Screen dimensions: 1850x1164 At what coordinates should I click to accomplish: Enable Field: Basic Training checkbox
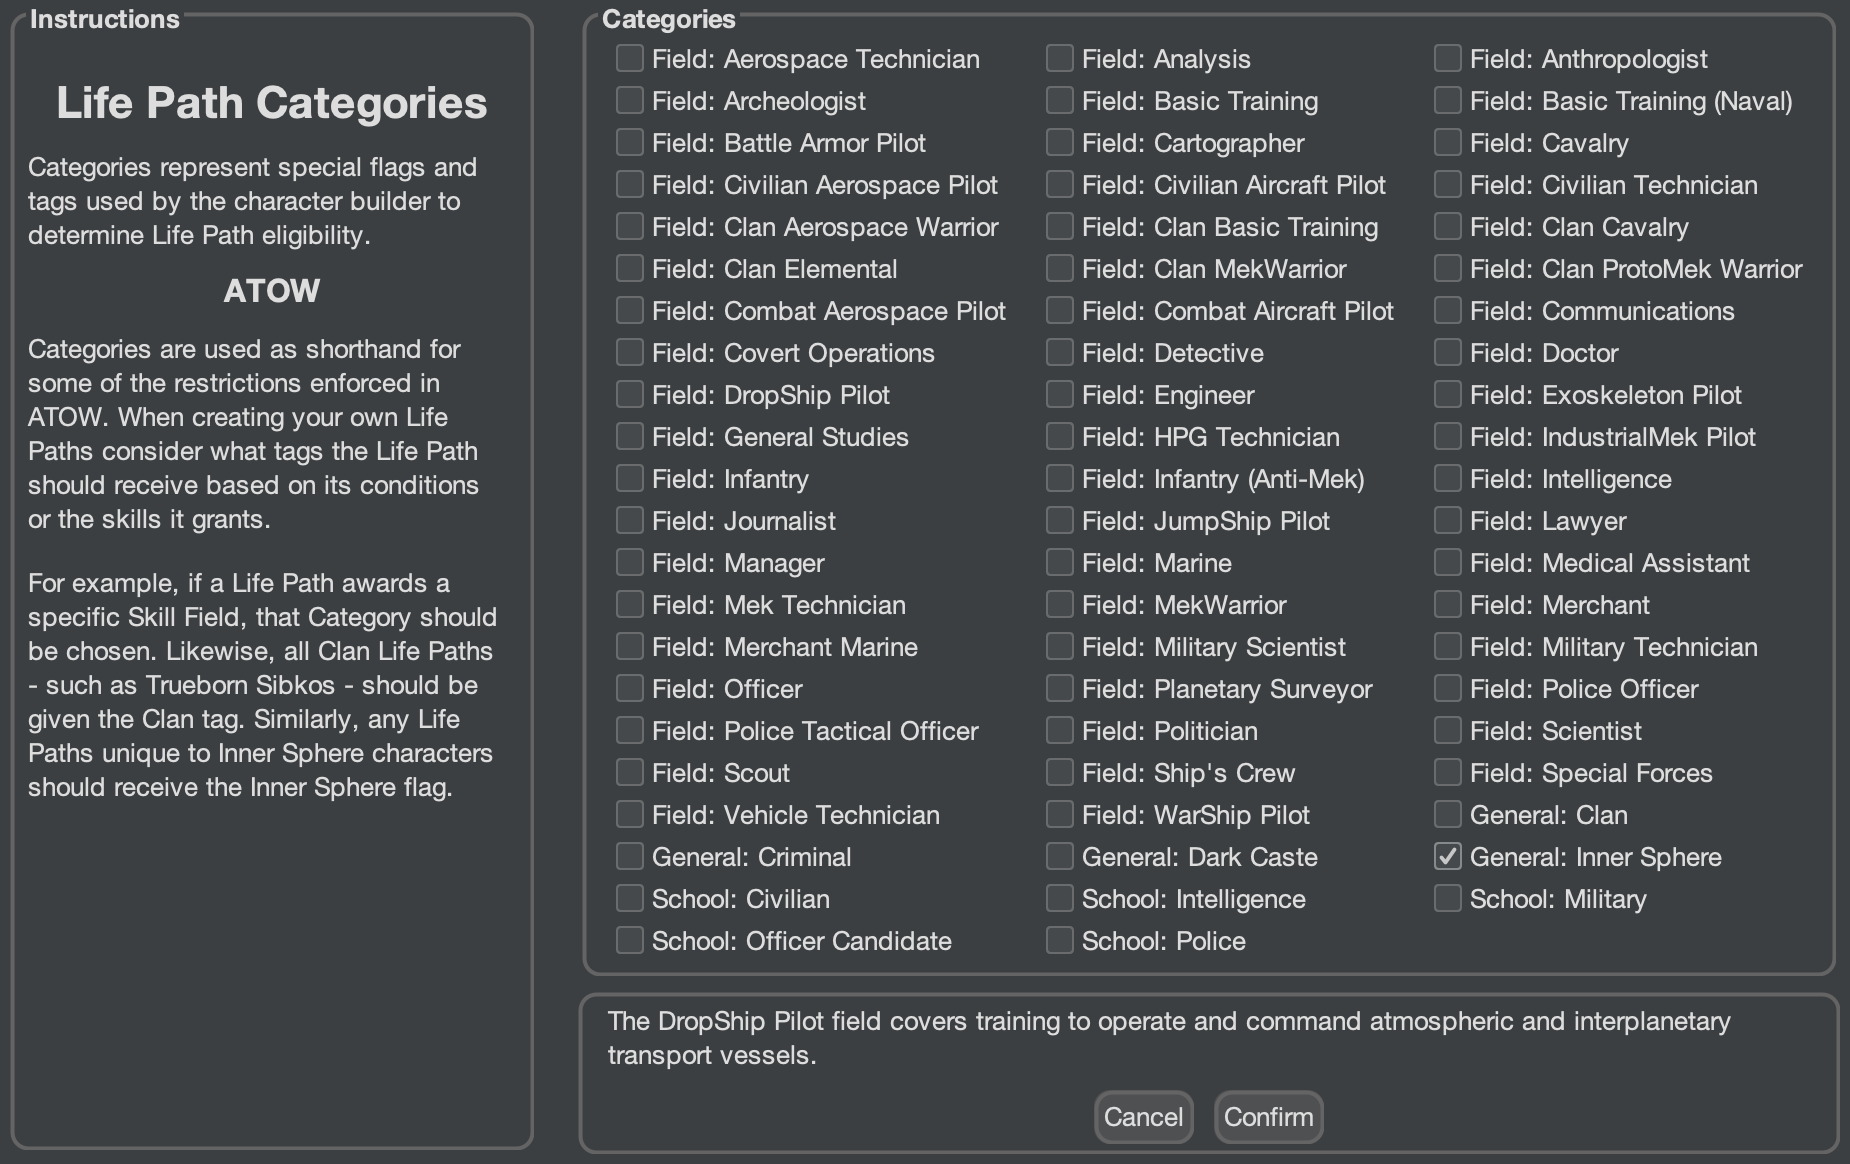point(1060,101)
